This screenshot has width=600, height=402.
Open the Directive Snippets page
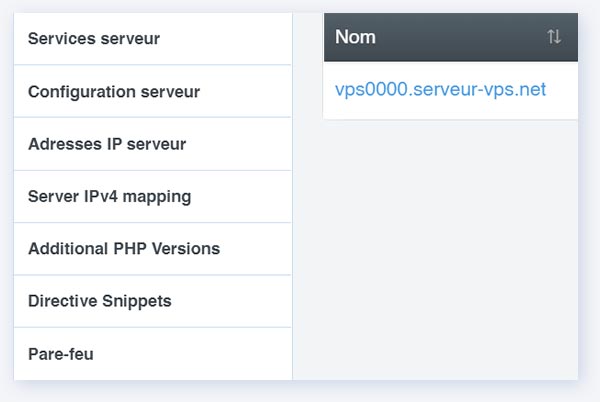pyautogui.click(x=100, y=301)
